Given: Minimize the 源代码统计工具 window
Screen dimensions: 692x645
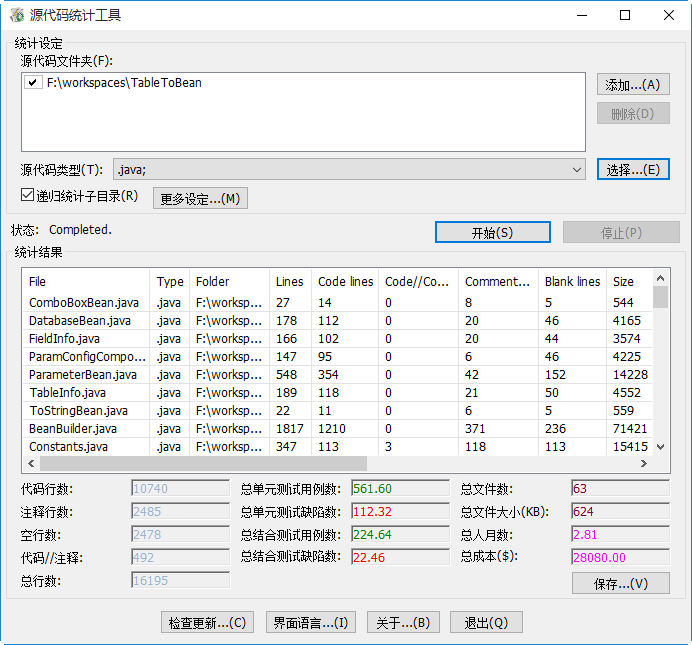Looking at the screenshot, I should click(x=582, y=15).
